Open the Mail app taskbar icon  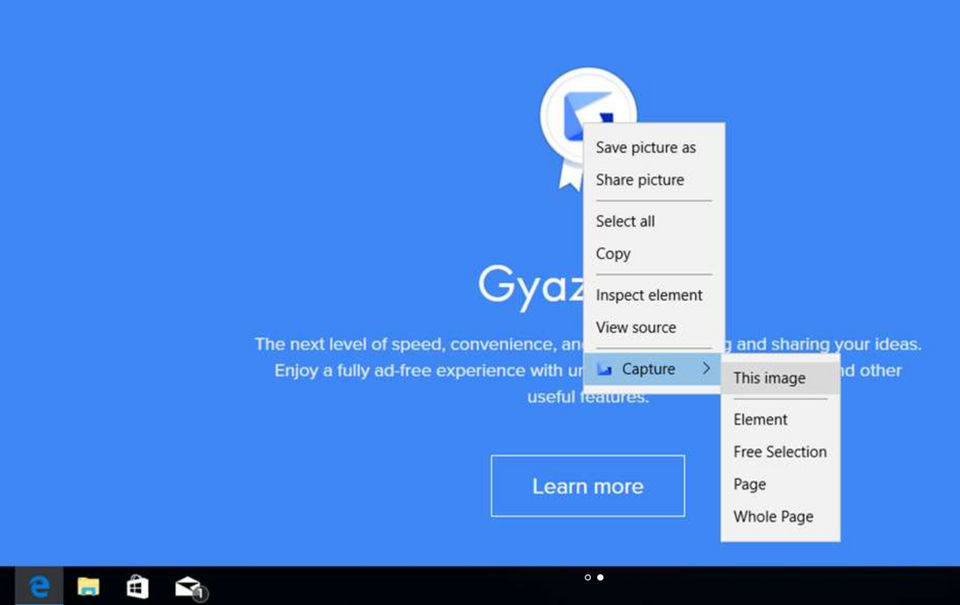tap(190, 587)
